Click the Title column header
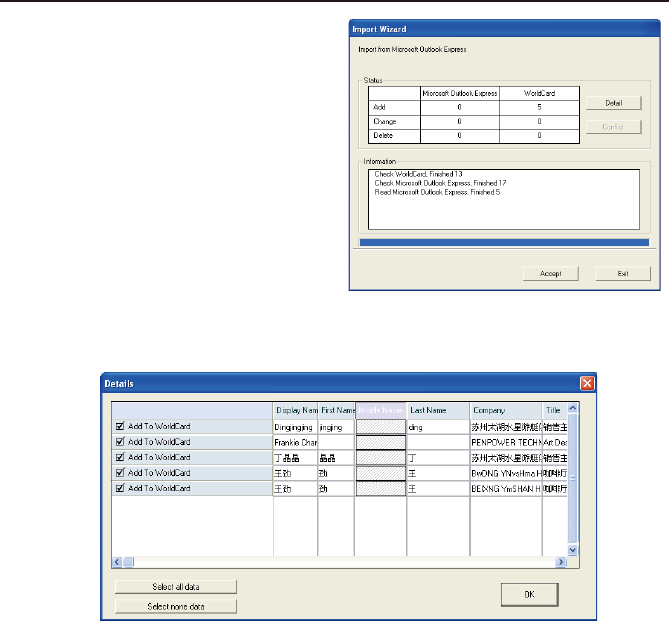Image resolution: width=669 pixels, height=621 pixels. click(555, 410)
